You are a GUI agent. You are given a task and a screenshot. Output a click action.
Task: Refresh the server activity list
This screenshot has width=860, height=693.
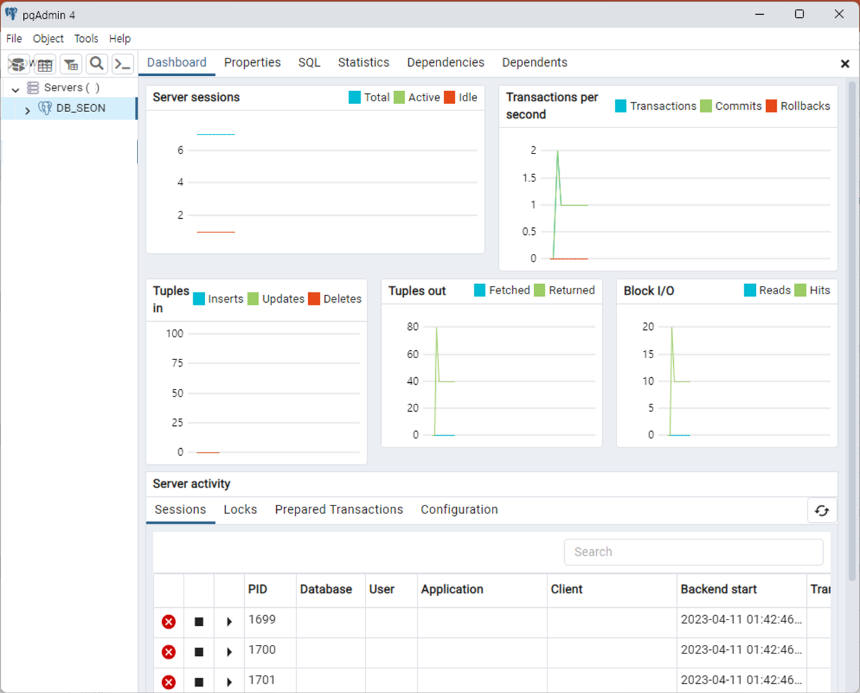[822, 510]
